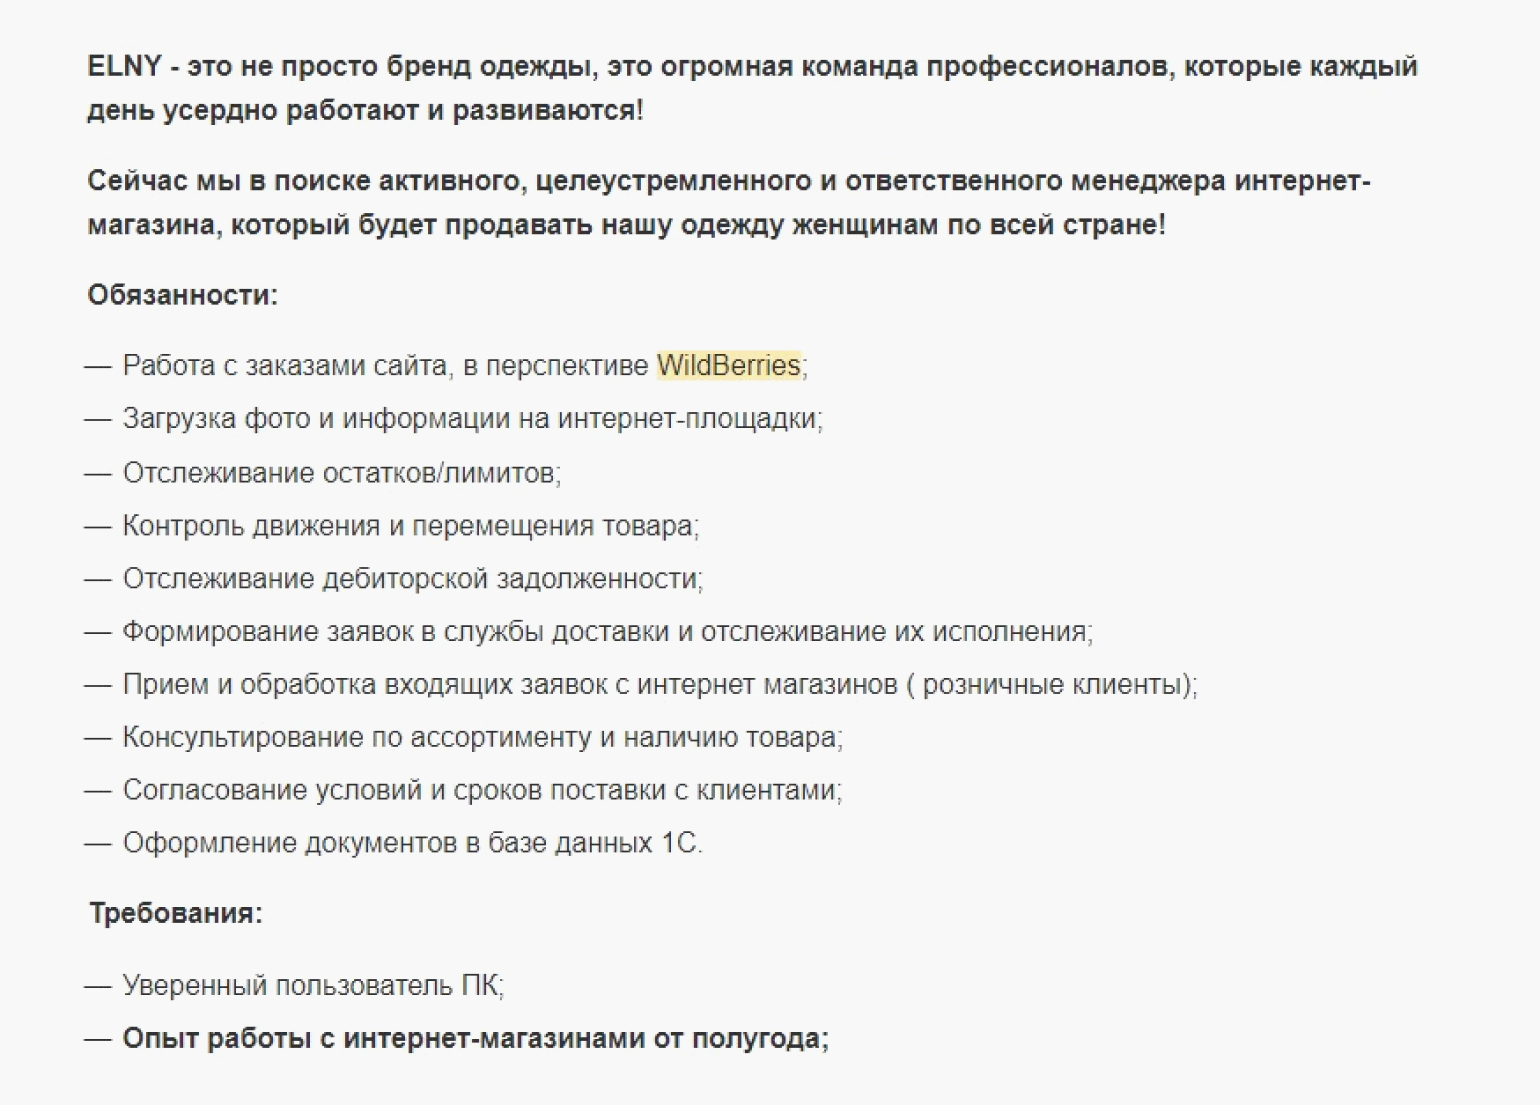
Task: Click the Отслеживание остатков/лимитов line
Action: (x=341, y=472)
